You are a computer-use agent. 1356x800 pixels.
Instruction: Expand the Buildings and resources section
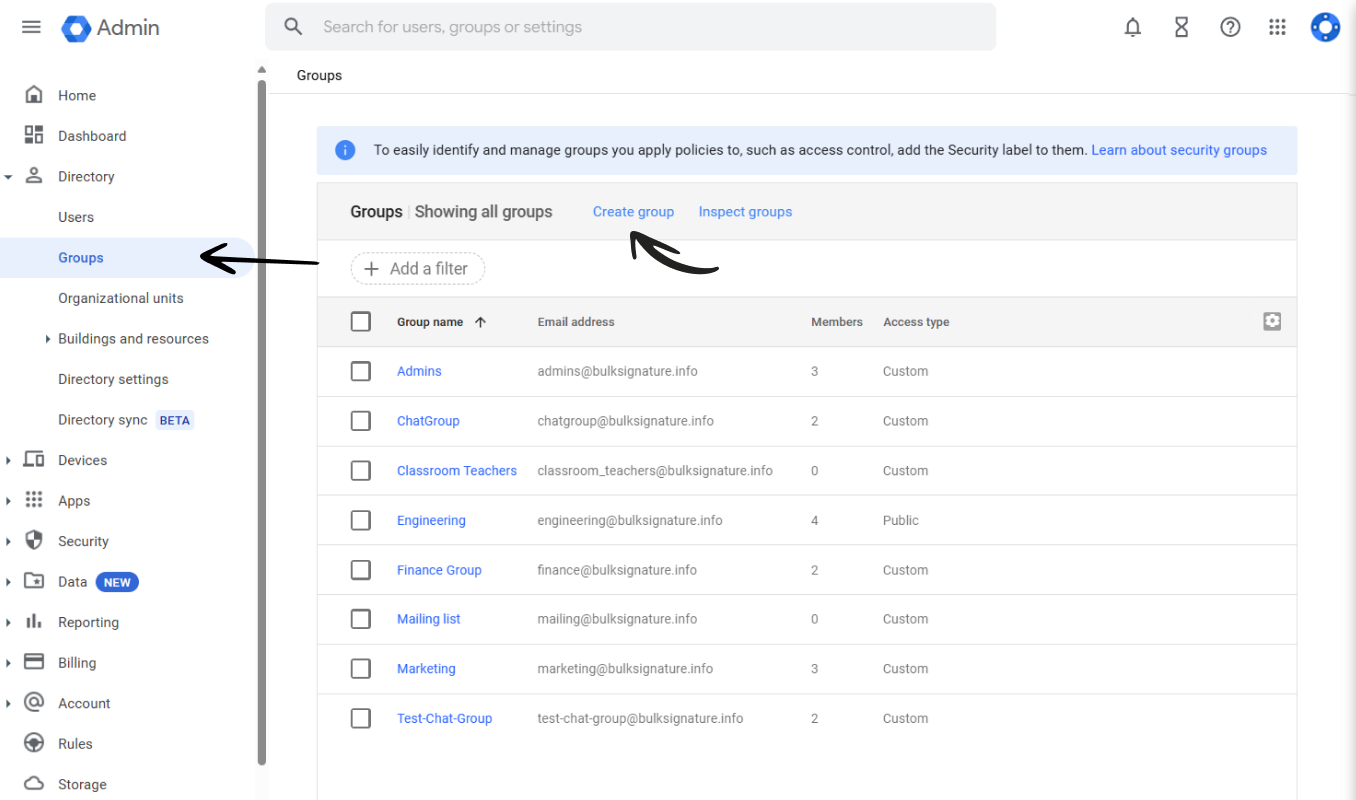(x=47, y=338)
